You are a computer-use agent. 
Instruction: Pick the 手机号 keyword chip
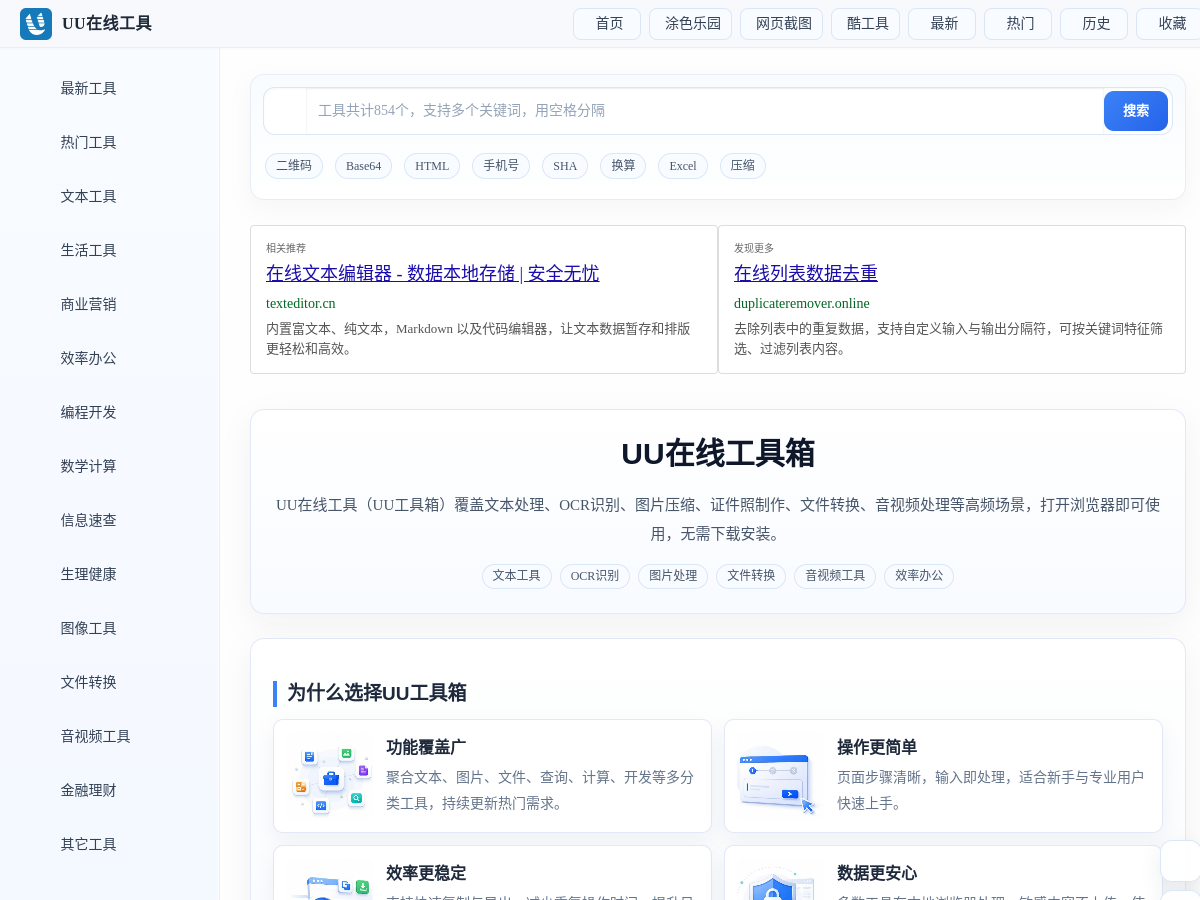click(x=501, y=166)
